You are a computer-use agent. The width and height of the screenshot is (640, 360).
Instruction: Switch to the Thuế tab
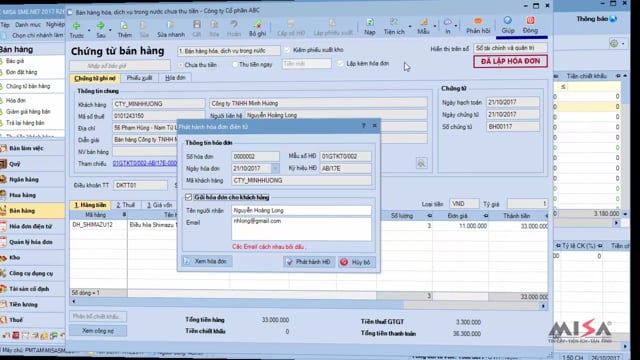(125, 205)
